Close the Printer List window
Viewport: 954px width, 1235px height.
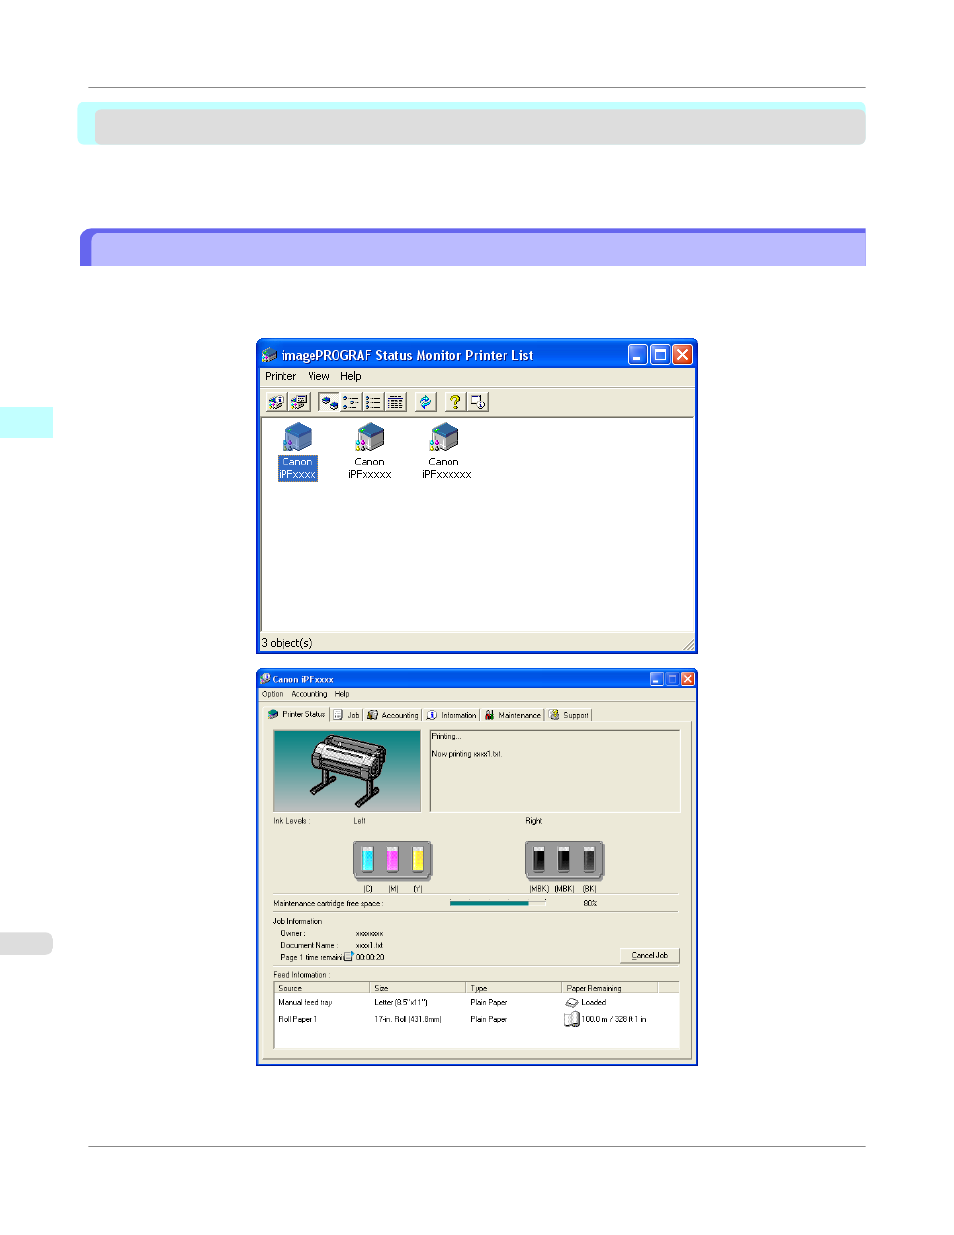682,355
